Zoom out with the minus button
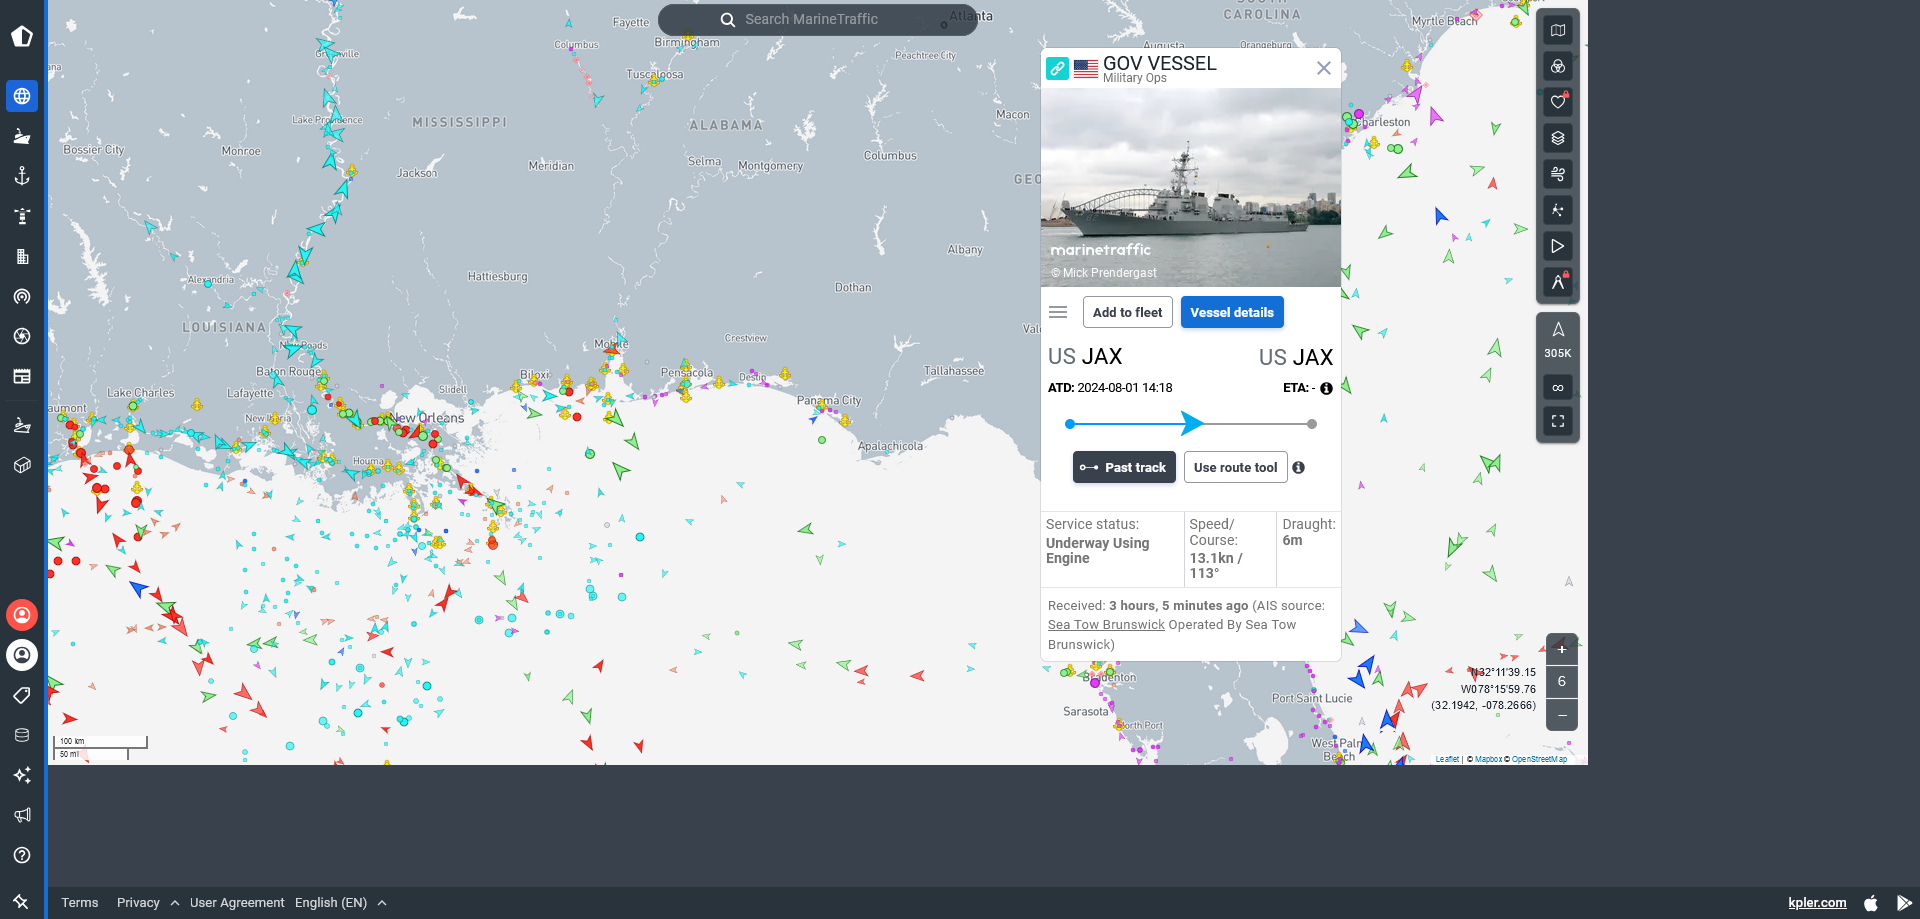Image resolution: width=1920 pixels, height=919 pixels. [1562, 715]
